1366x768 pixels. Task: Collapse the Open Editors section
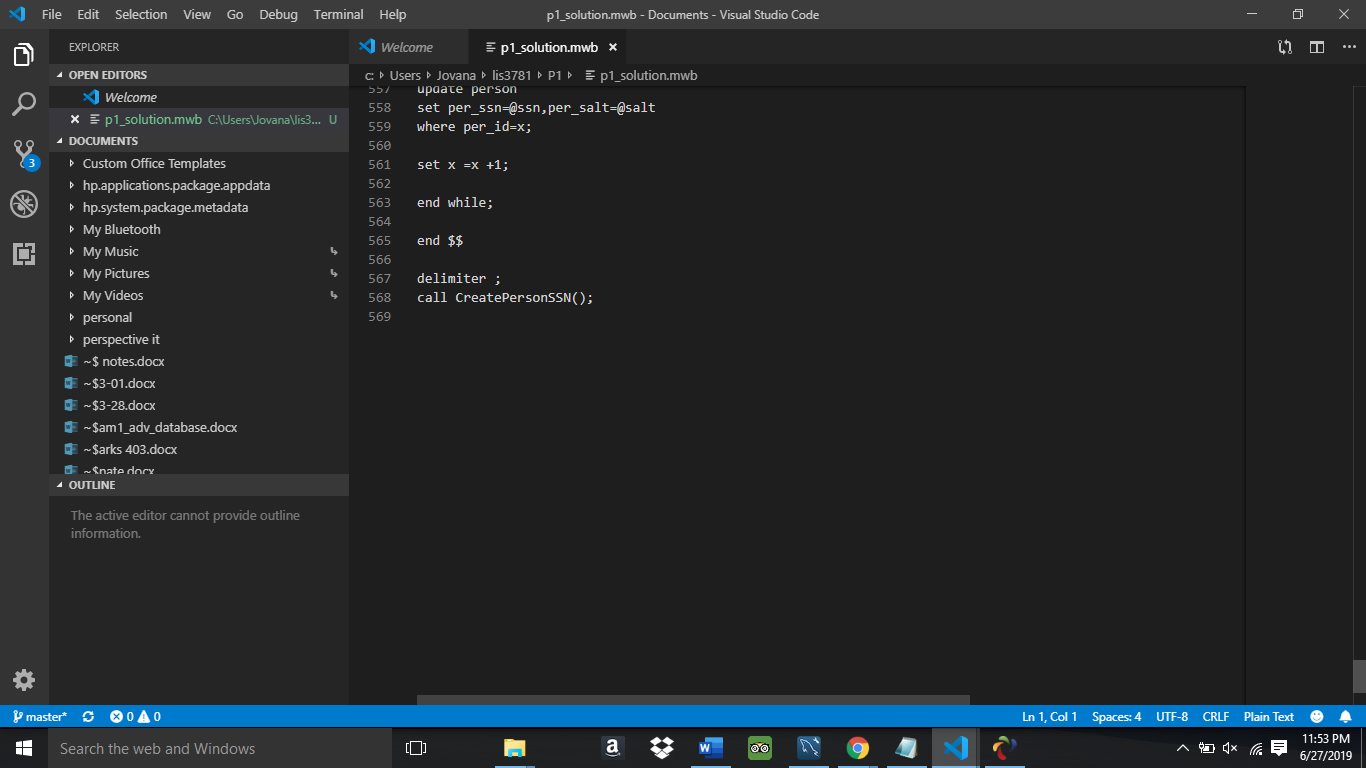point(107,75)
